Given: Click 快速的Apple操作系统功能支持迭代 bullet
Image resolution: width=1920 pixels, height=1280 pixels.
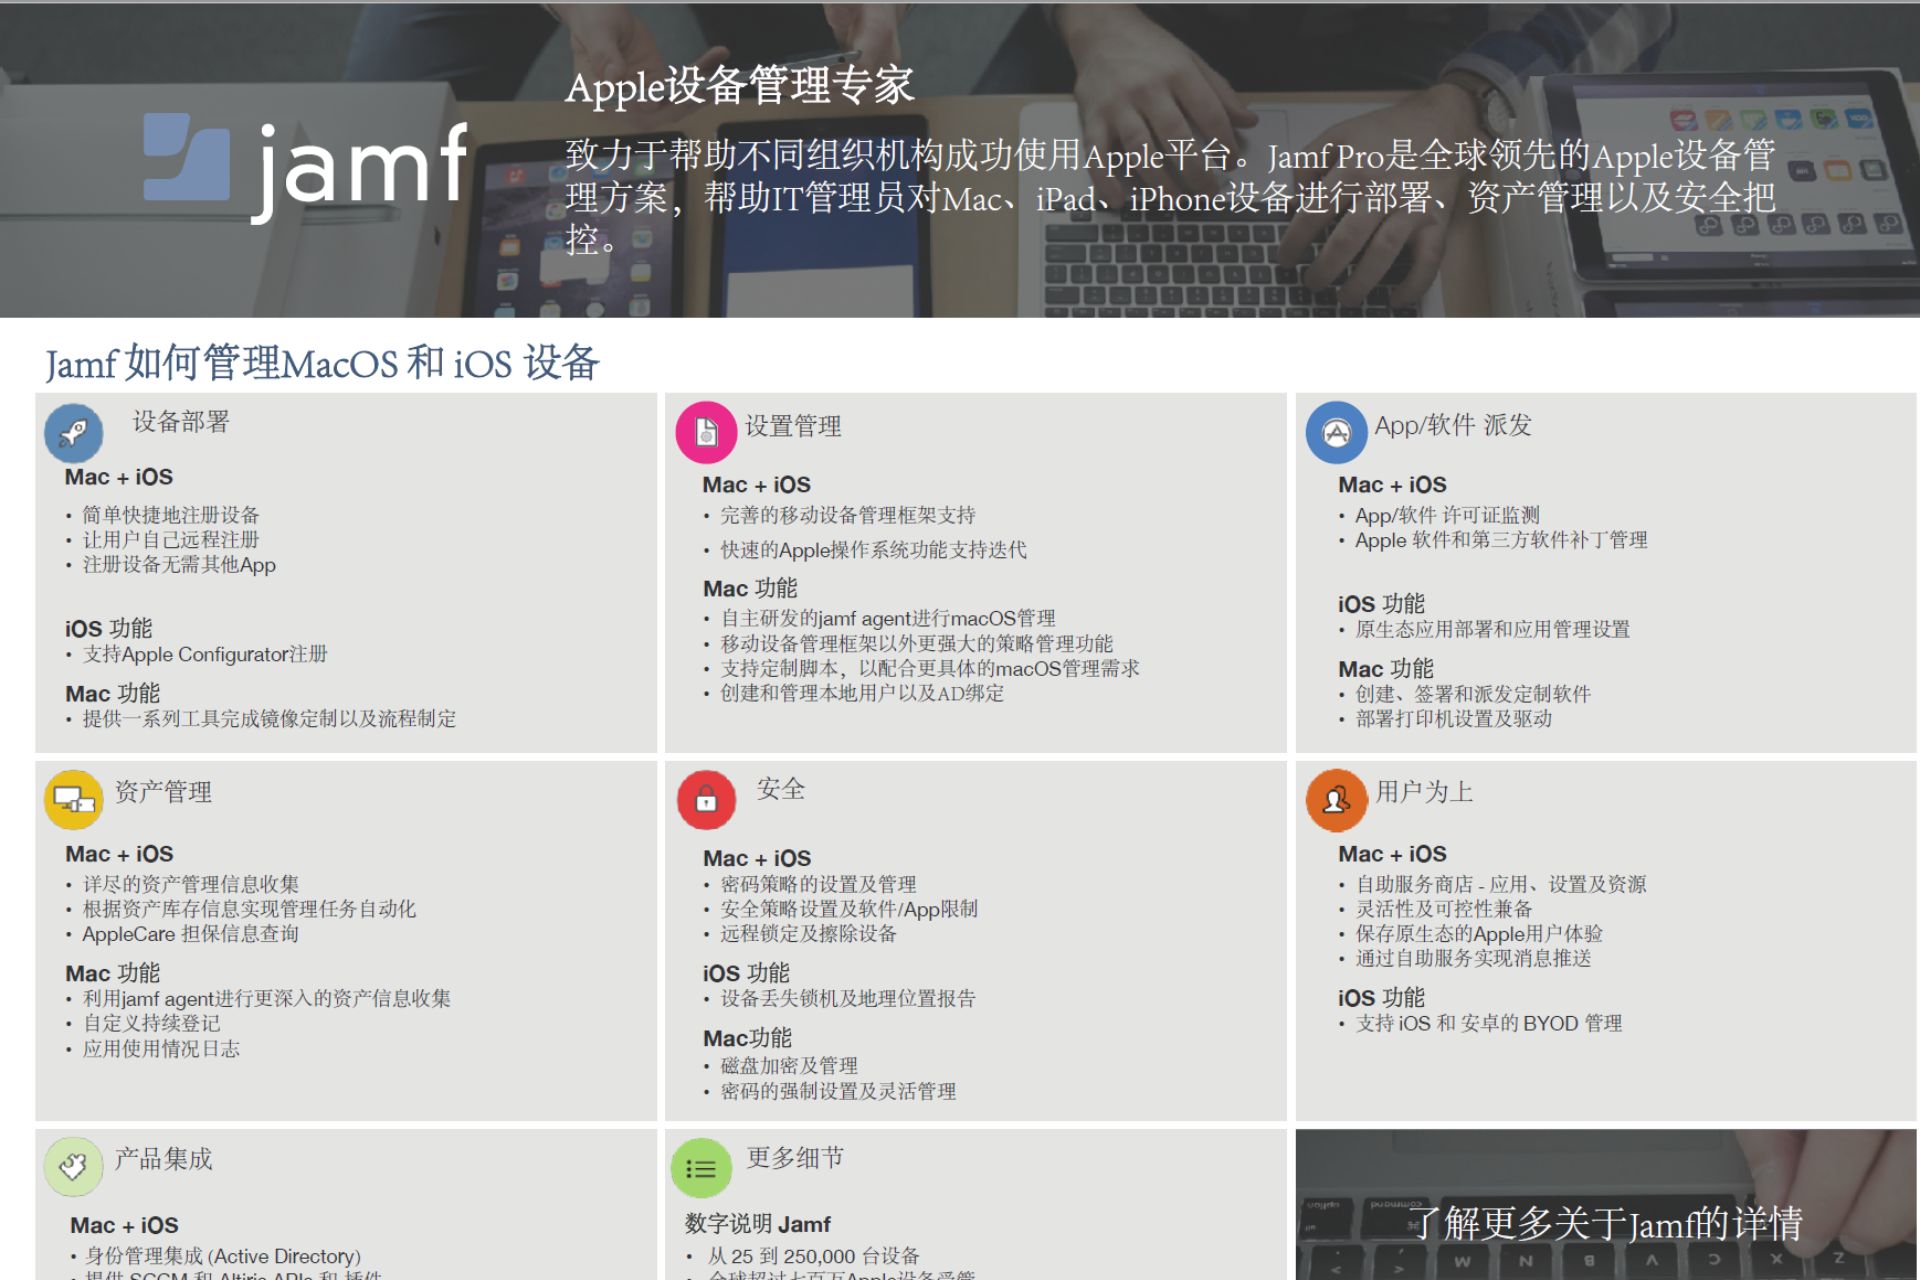Looking at the screenshot, I should click(x=873, y=550).
